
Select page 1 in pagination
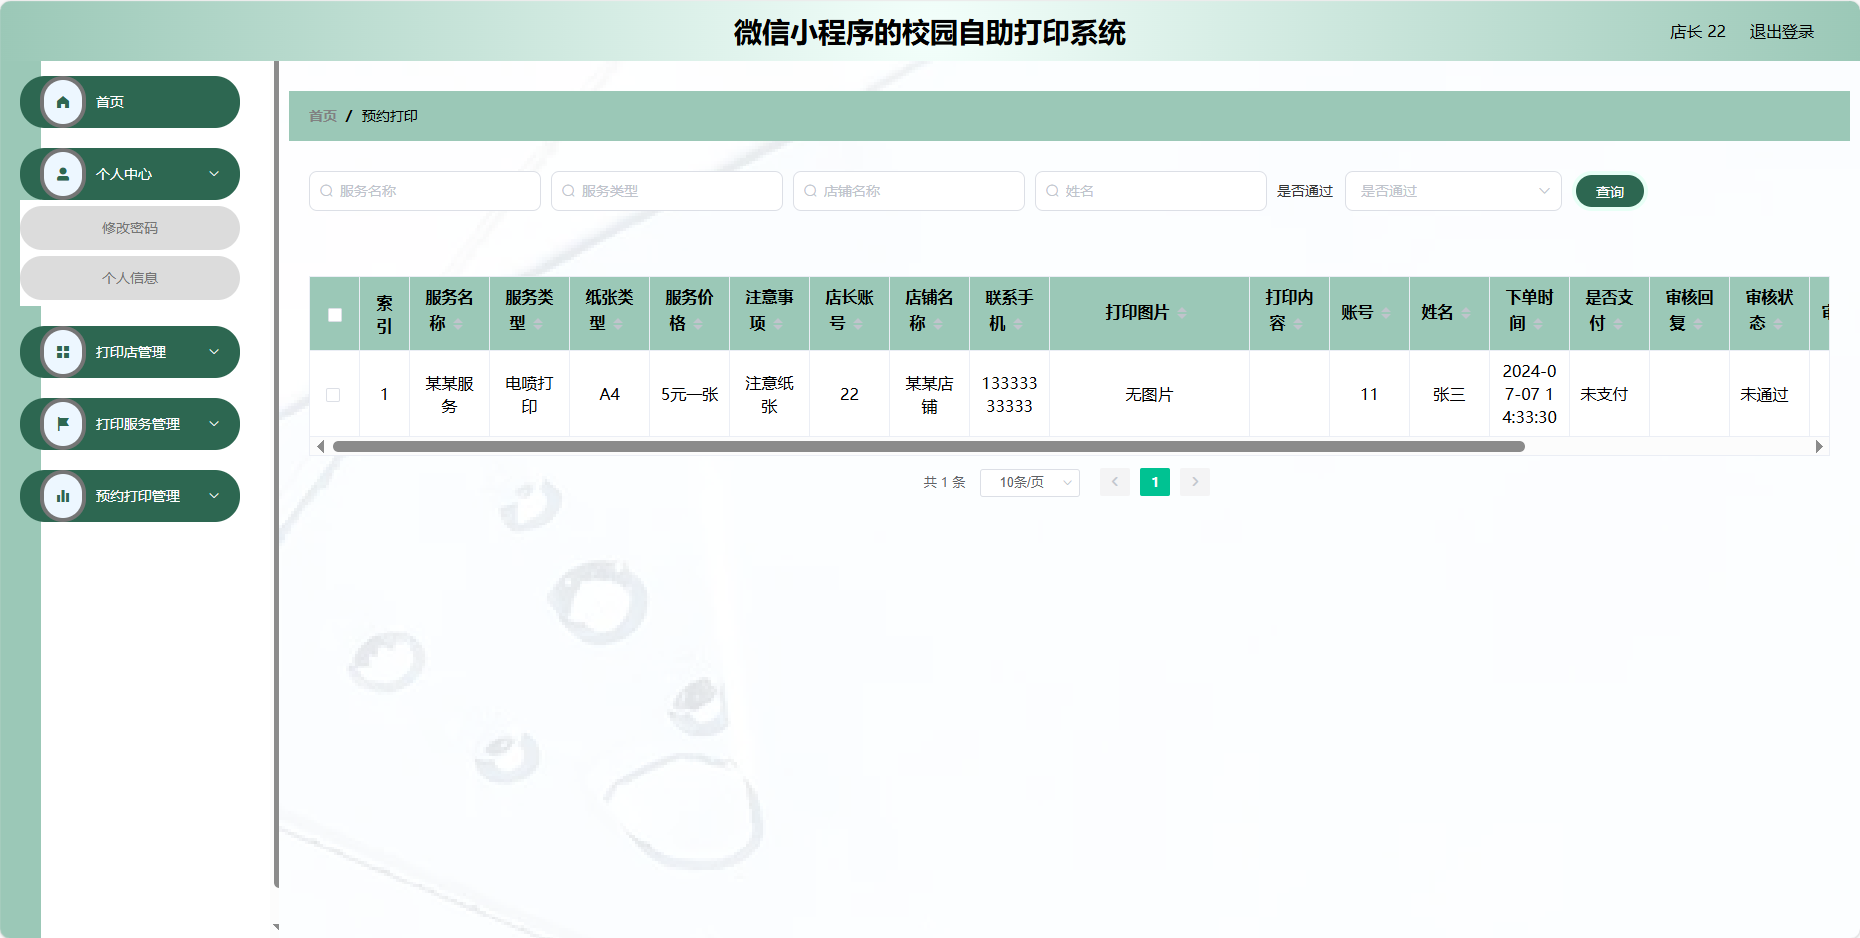(1155, 482)
